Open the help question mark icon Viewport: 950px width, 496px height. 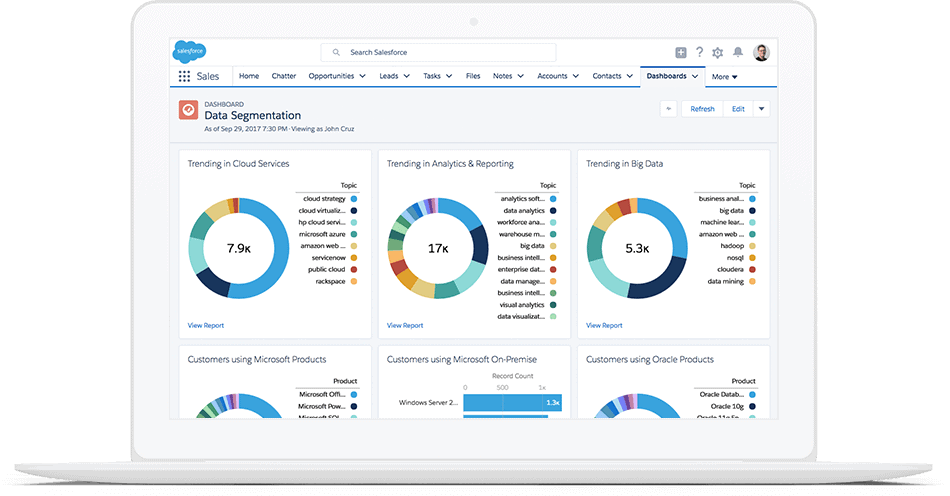click(699, 52)
